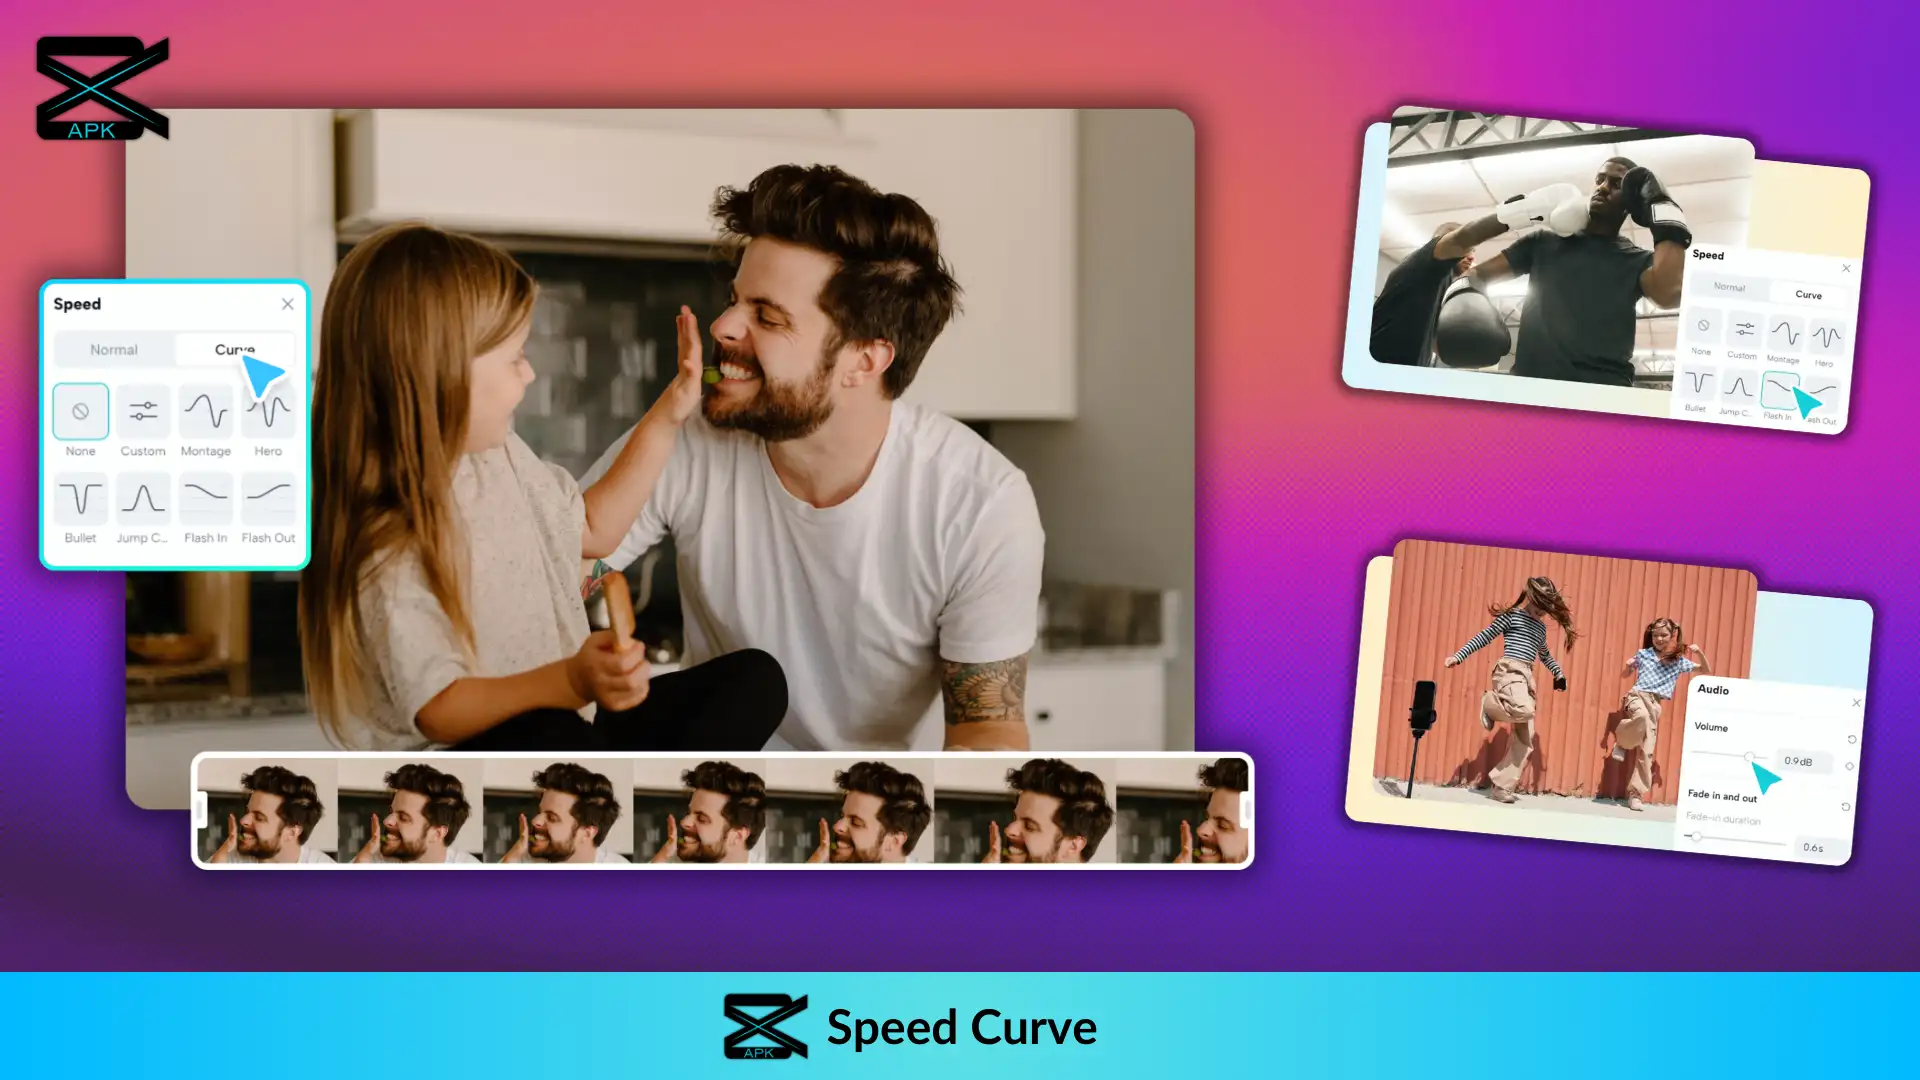Expand the upper boxing video Speed panel

tap(1710, 255)
